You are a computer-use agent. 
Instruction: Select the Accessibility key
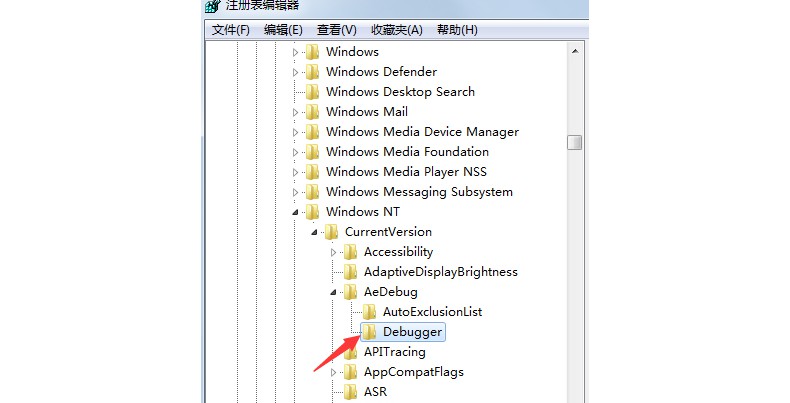pos(399,252)
